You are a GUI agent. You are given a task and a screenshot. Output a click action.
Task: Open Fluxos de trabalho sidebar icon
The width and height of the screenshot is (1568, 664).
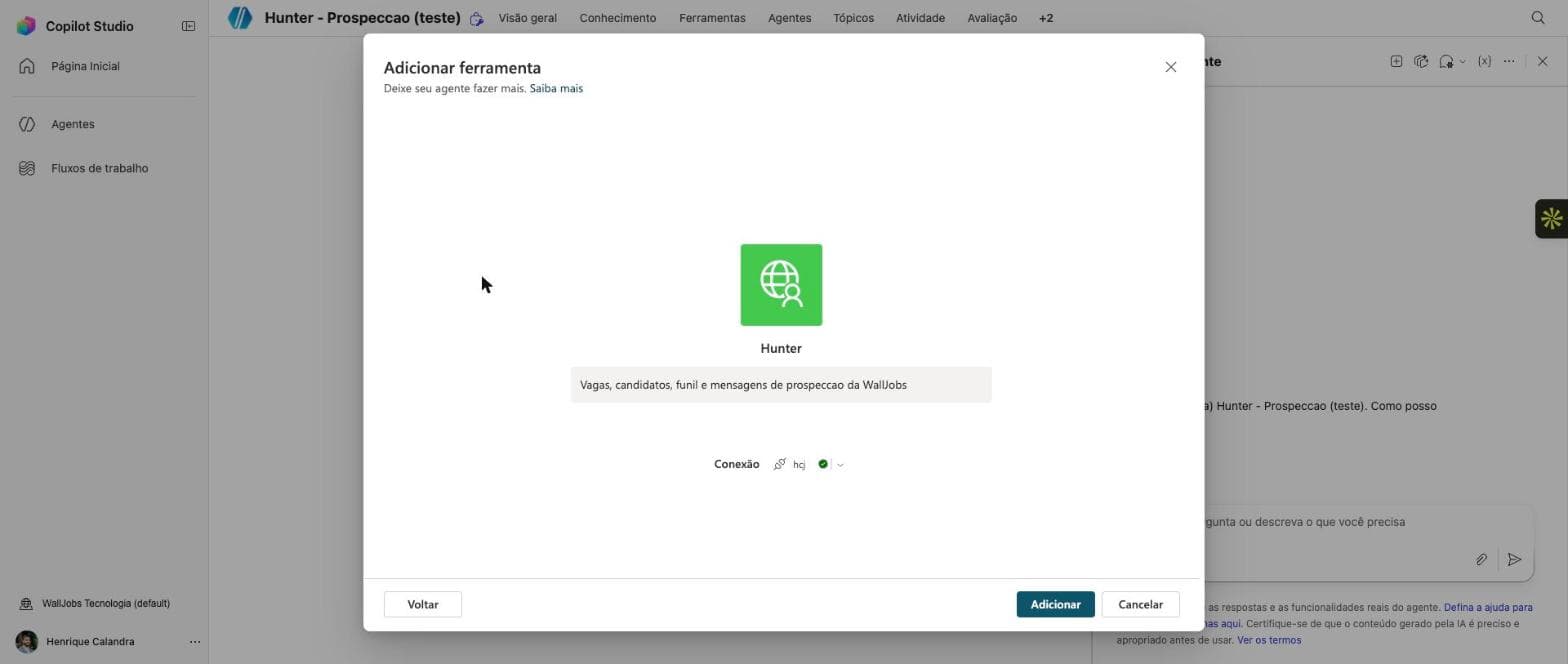pyautogui.click(x=27, y=168)
